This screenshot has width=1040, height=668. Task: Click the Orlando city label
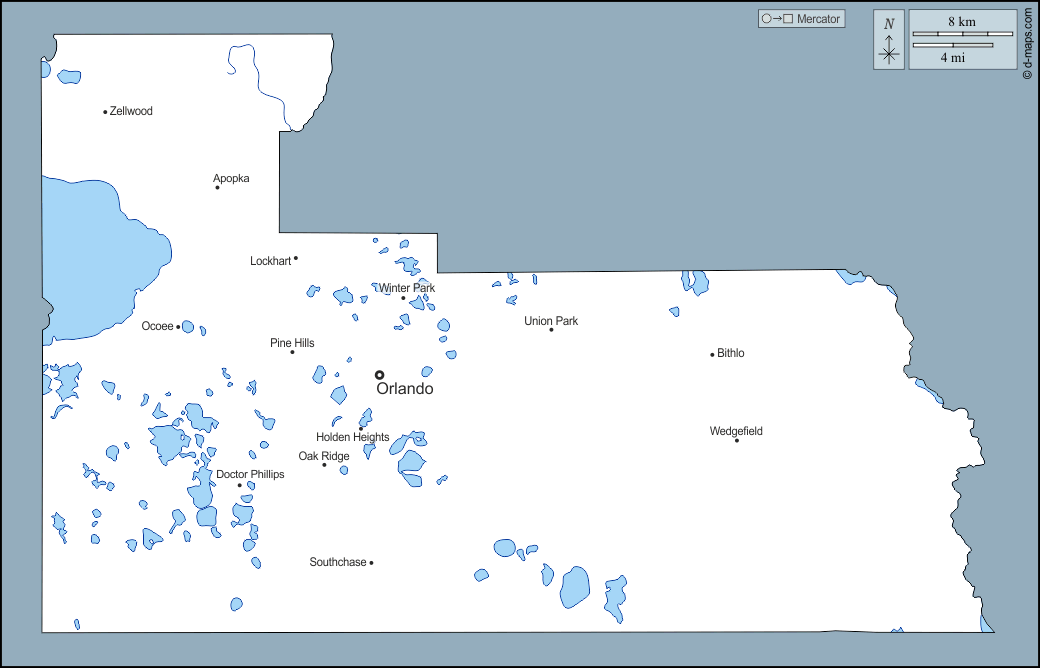[x=405, y=389]
